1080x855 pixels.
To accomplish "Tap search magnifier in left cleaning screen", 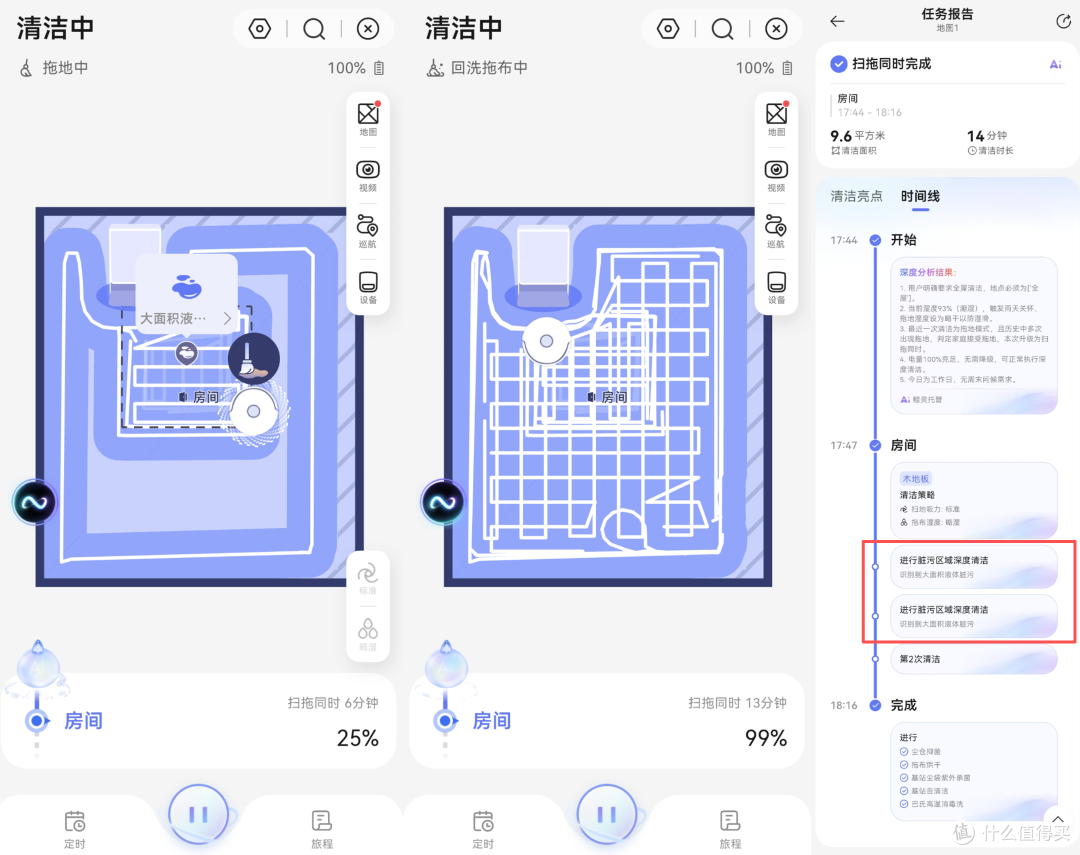I will coord(314,29).
